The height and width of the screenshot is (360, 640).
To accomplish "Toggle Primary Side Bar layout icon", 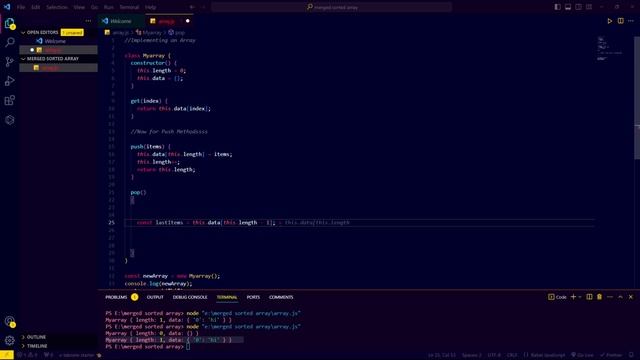I will tap(558, 7).
